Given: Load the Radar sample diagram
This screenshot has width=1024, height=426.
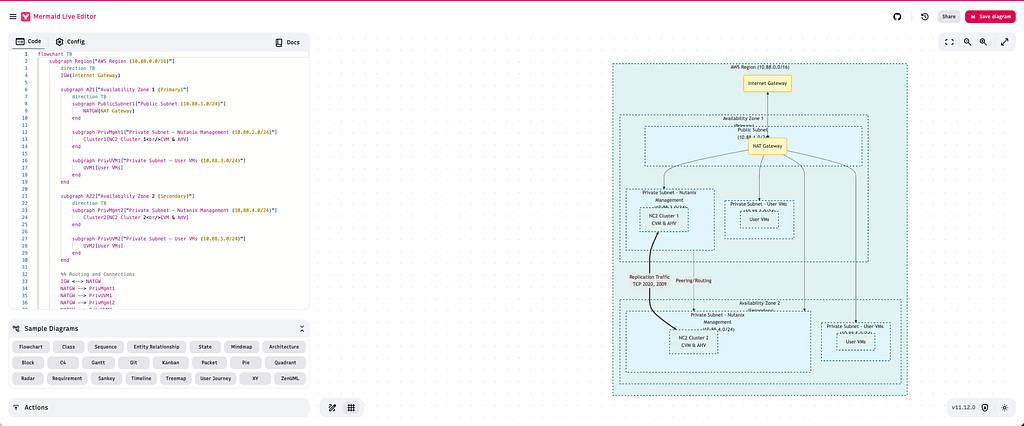Looking at the screenshot, I should click(28, 378).
